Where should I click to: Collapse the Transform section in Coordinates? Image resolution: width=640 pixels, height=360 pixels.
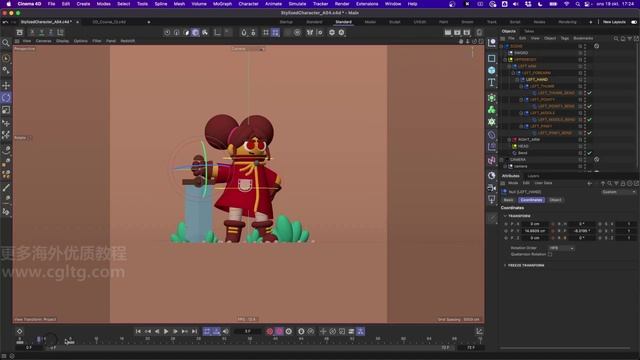[x=505, y=216]
